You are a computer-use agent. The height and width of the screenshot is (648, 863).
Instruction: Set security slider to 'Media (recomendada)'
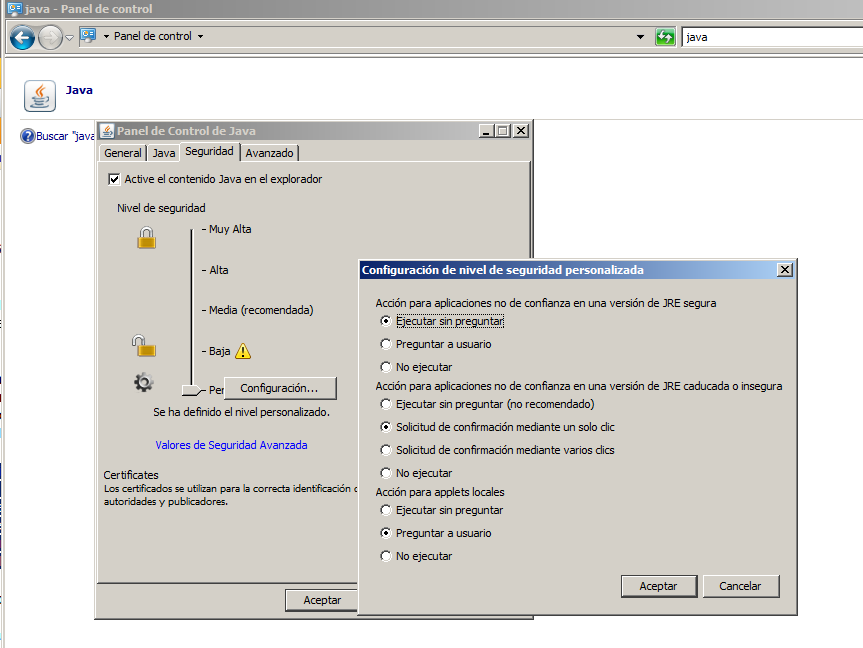(261, 310)
